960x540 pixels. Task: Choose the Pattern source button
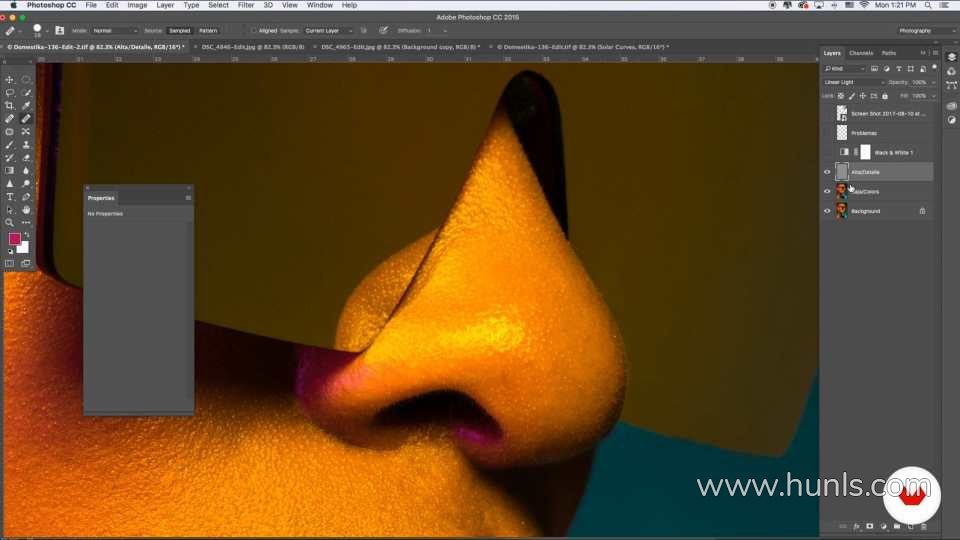pos(207,31)
